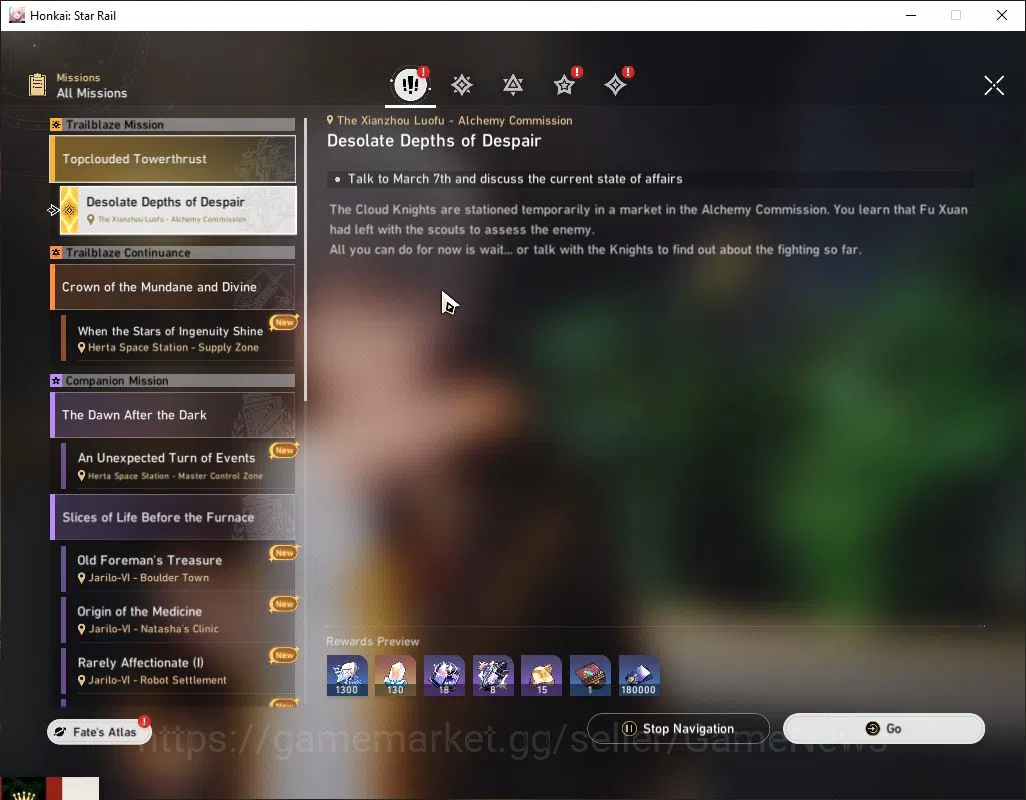
Task: Open Fate's Atlas
Action: point(99,731)
